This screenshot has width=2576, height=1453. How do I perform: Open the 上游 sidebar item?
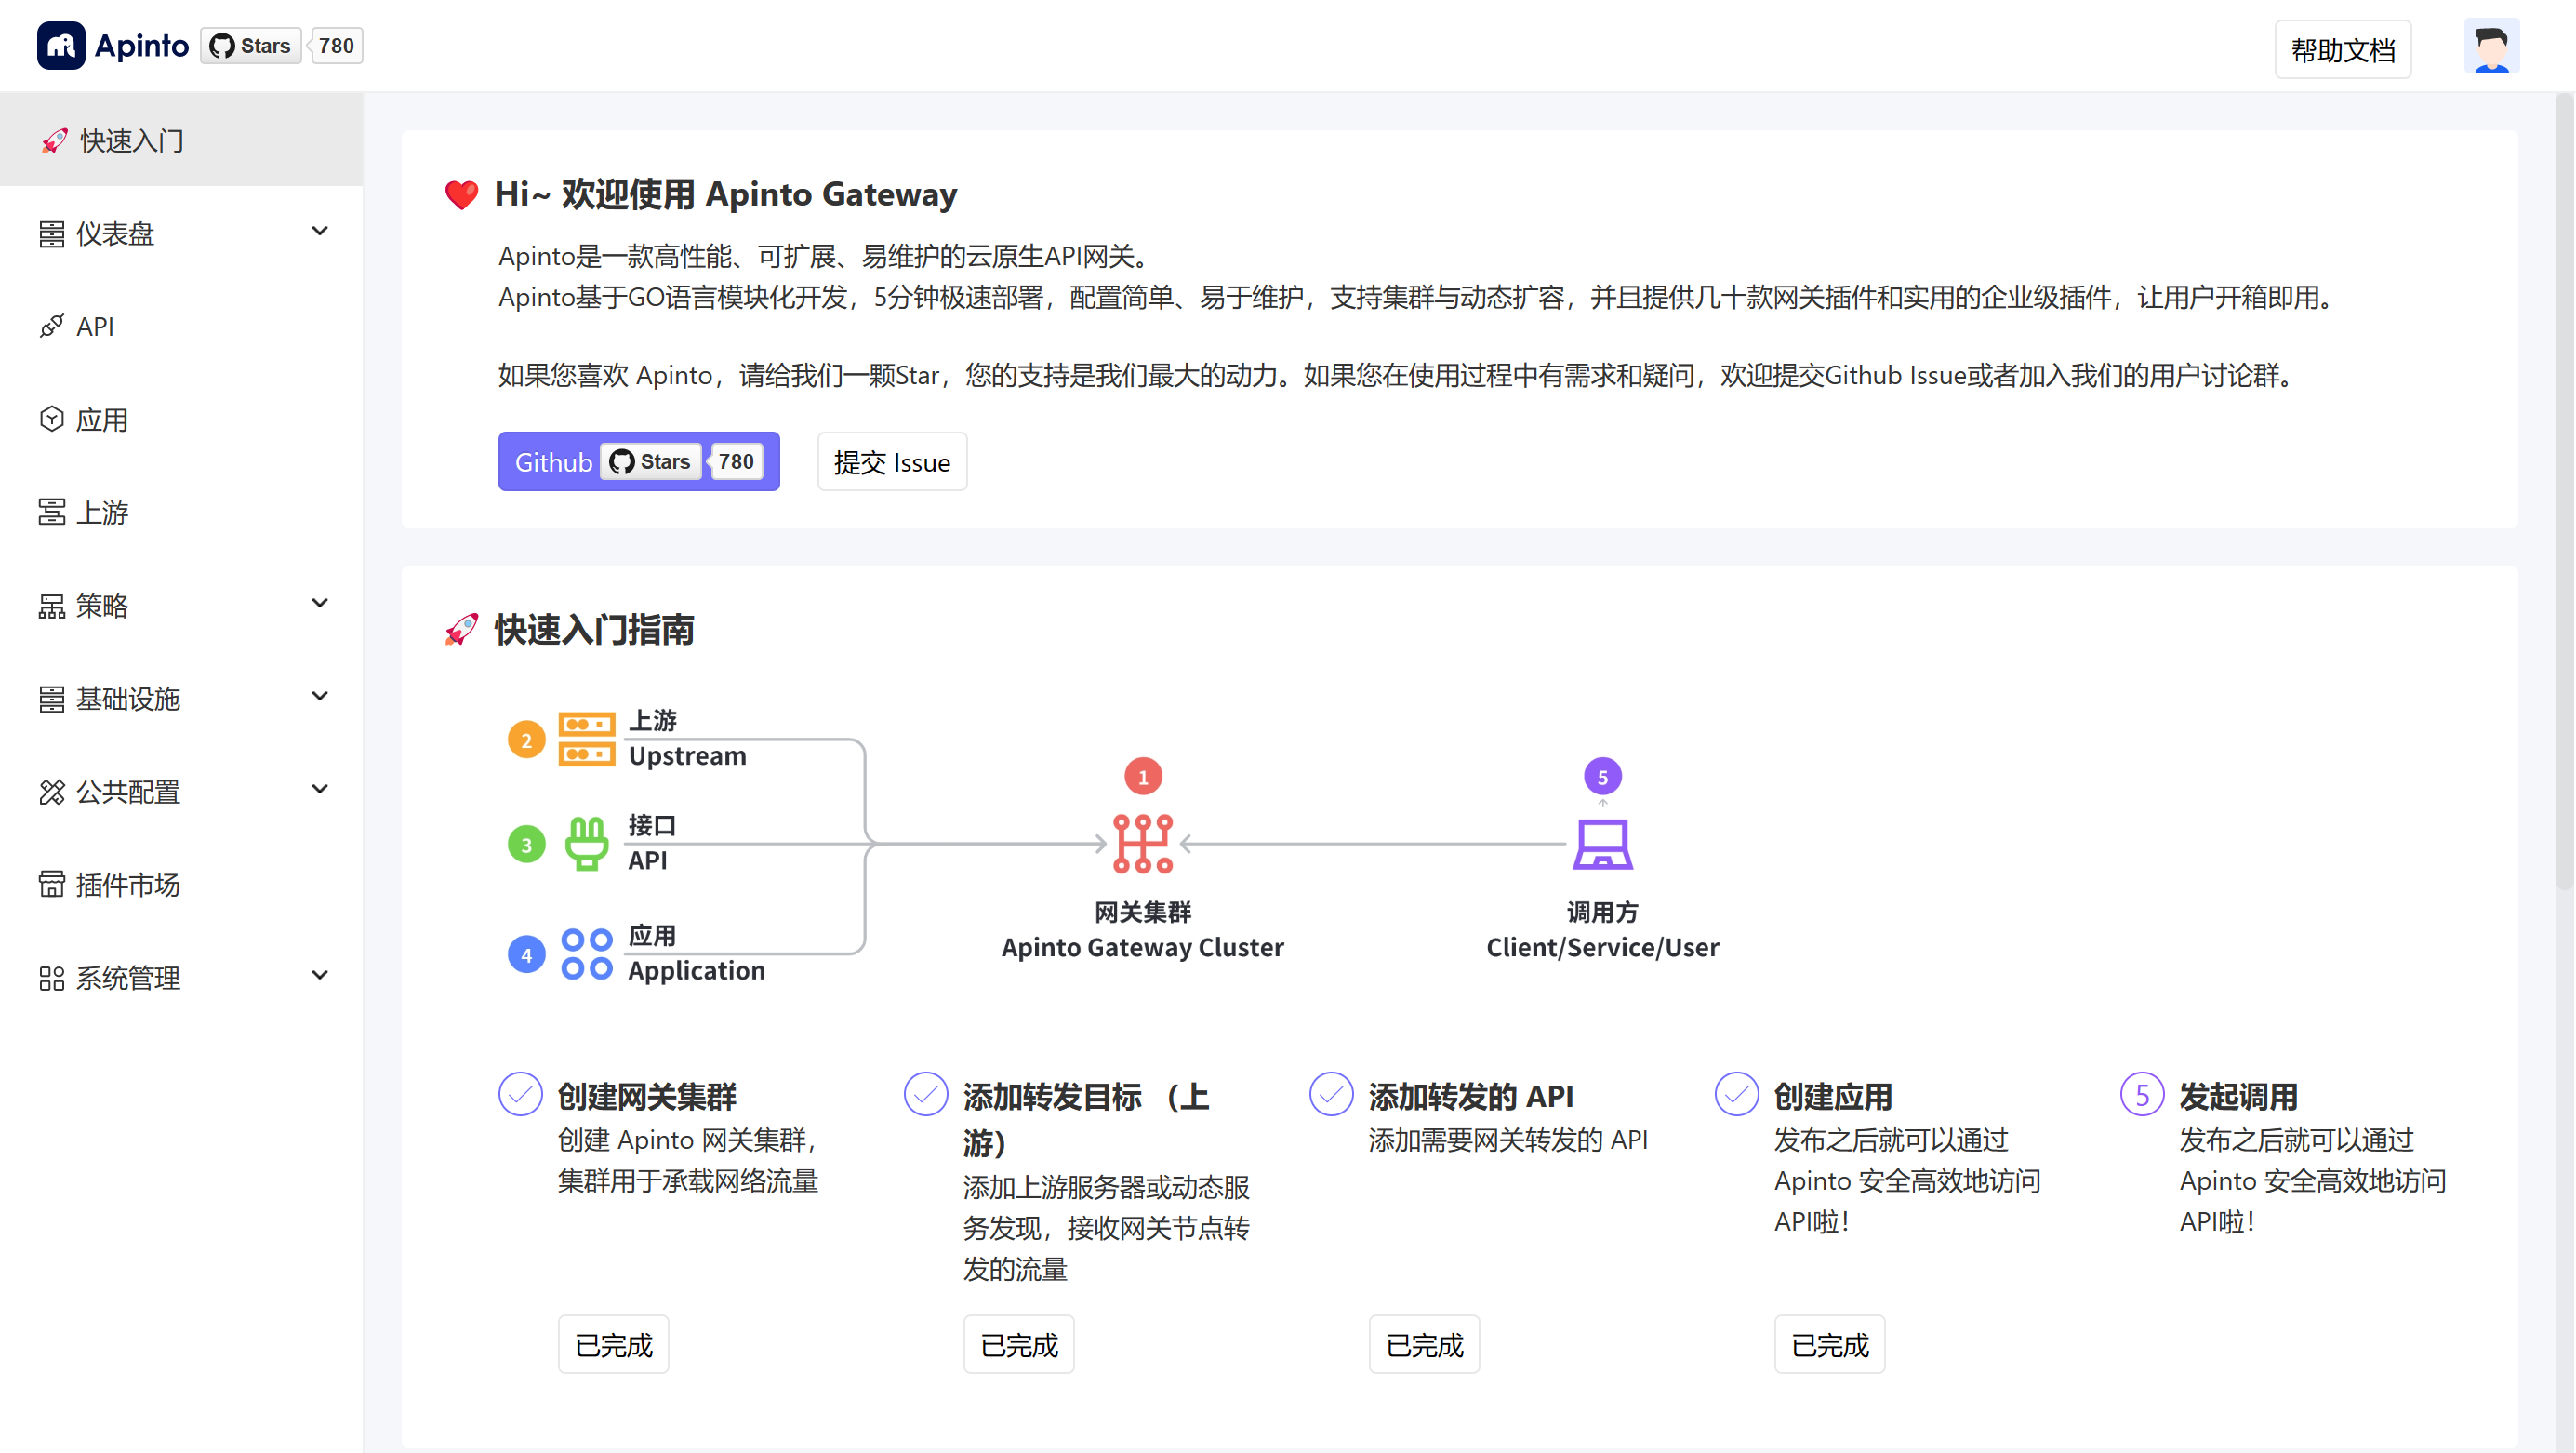(x=181, y=512)
